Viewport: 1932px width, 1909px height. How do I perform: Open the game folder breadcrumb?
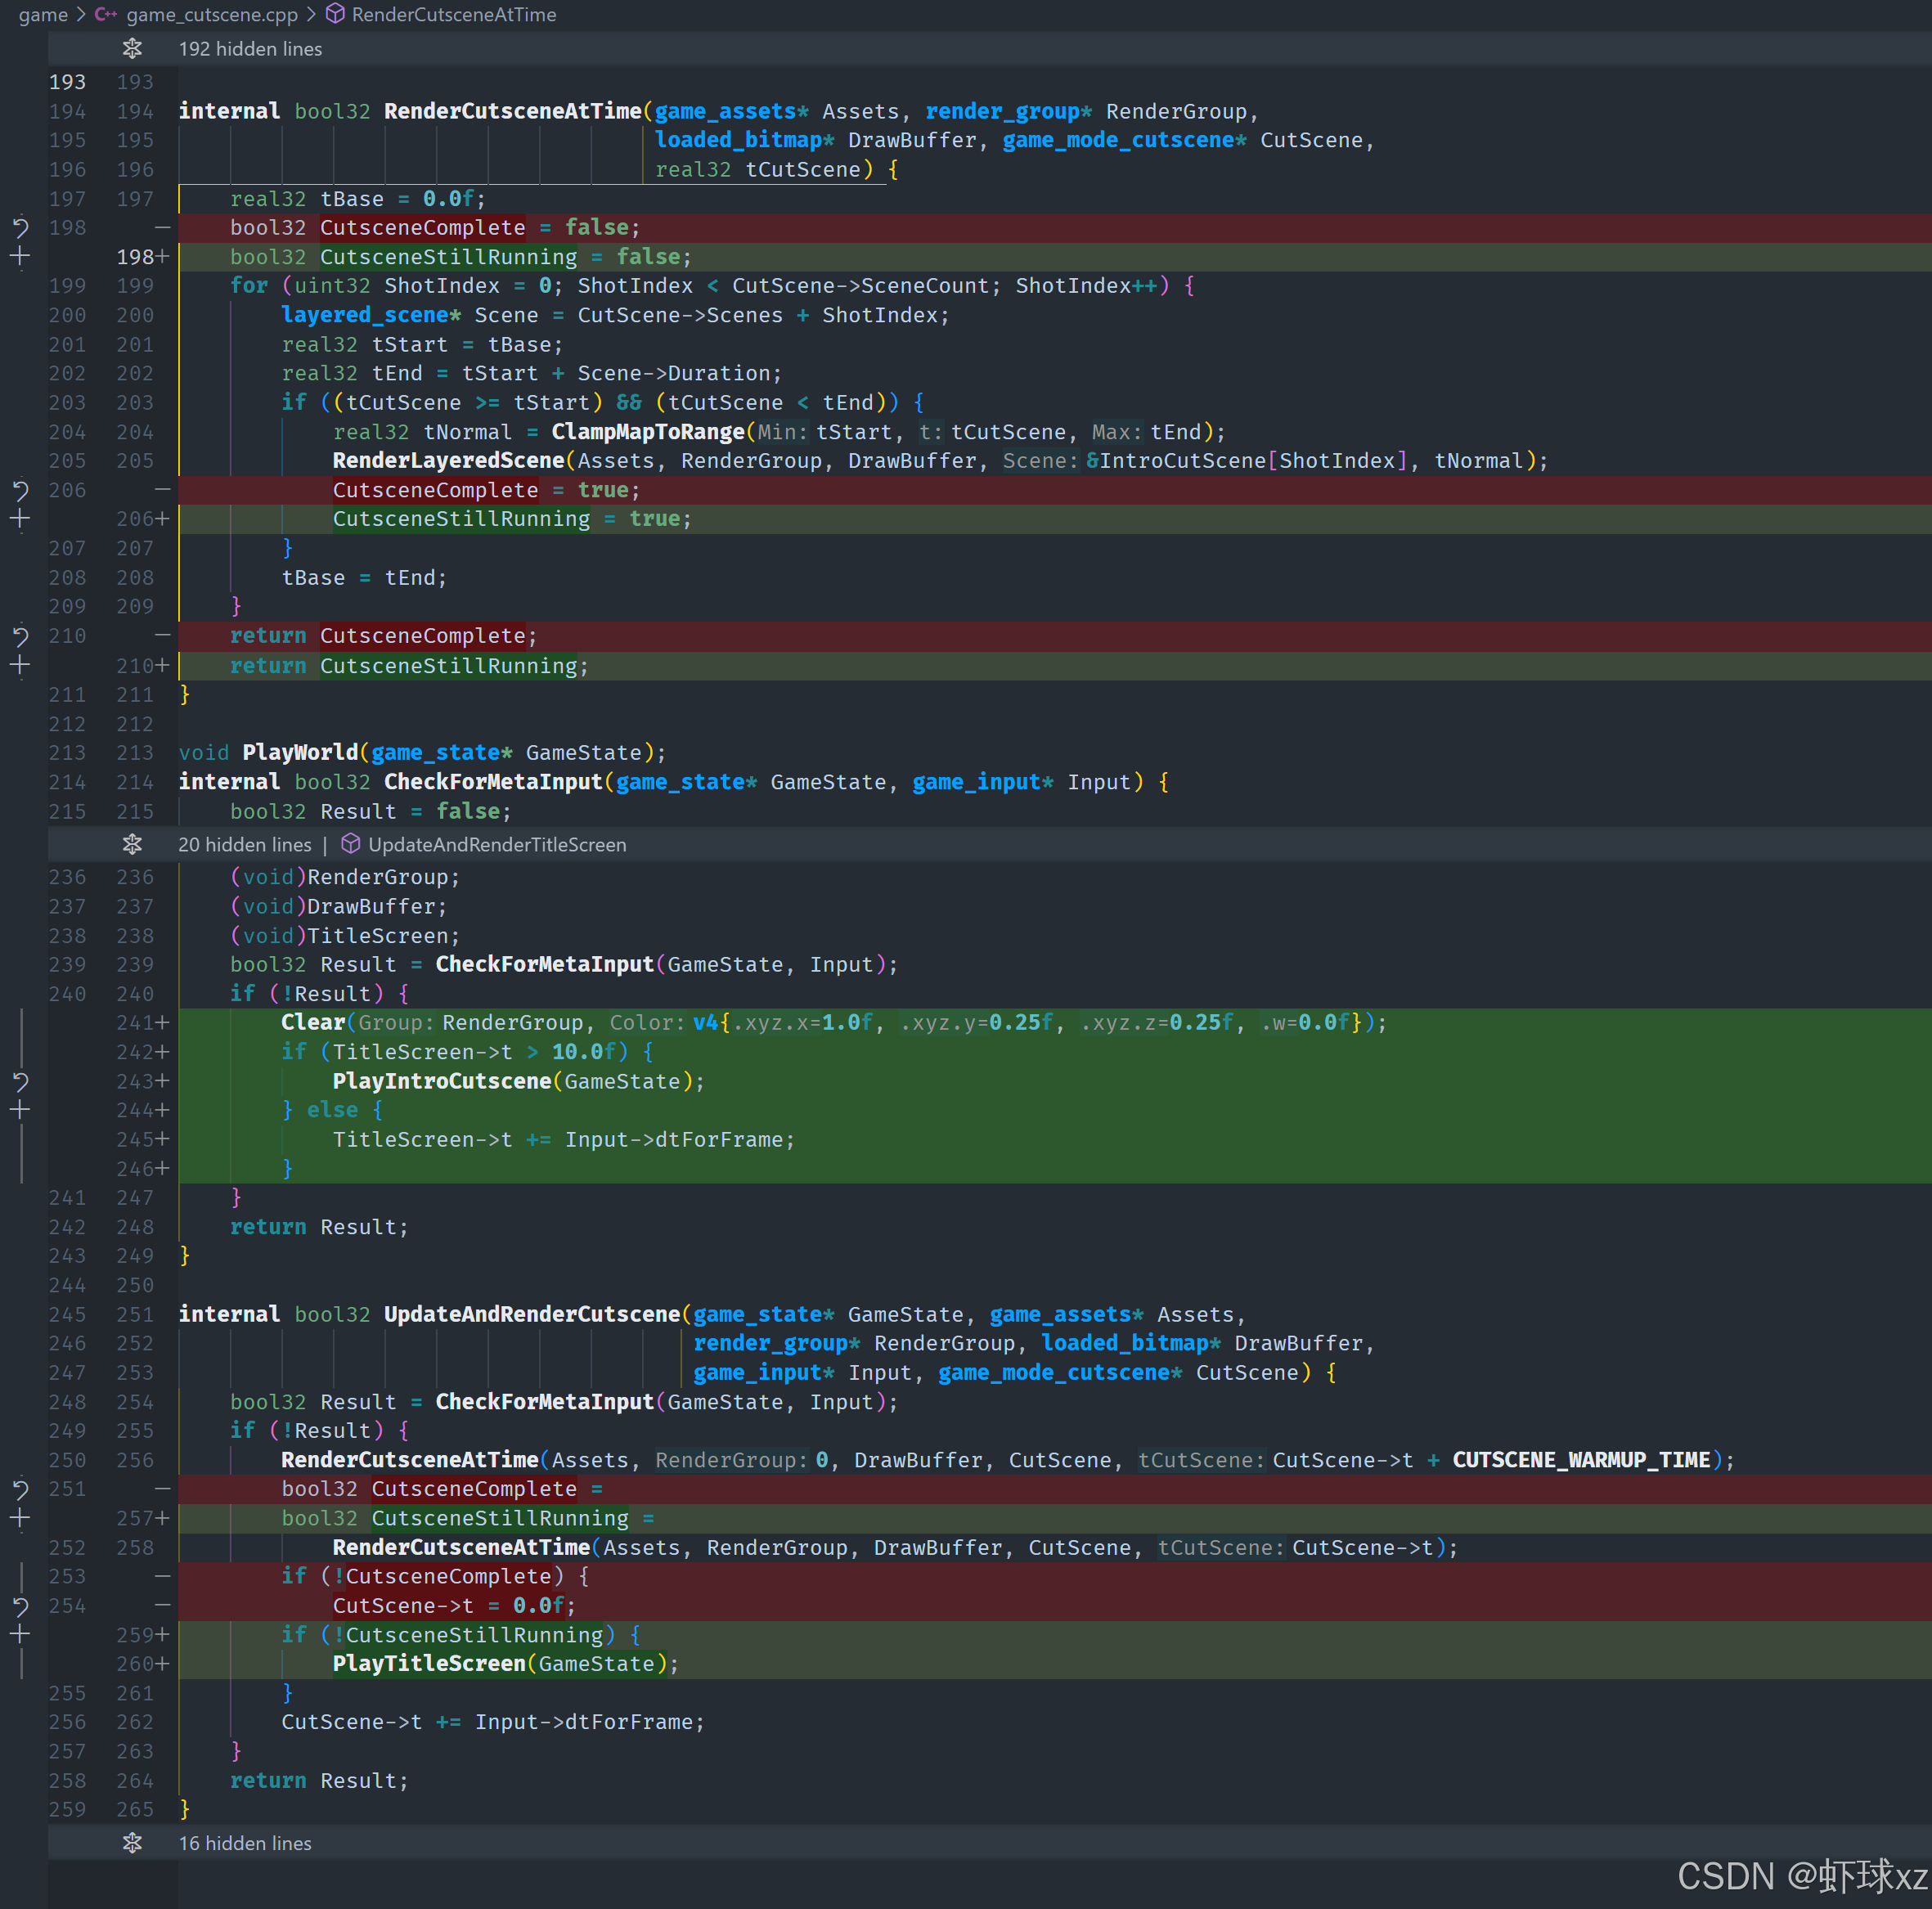43,15
